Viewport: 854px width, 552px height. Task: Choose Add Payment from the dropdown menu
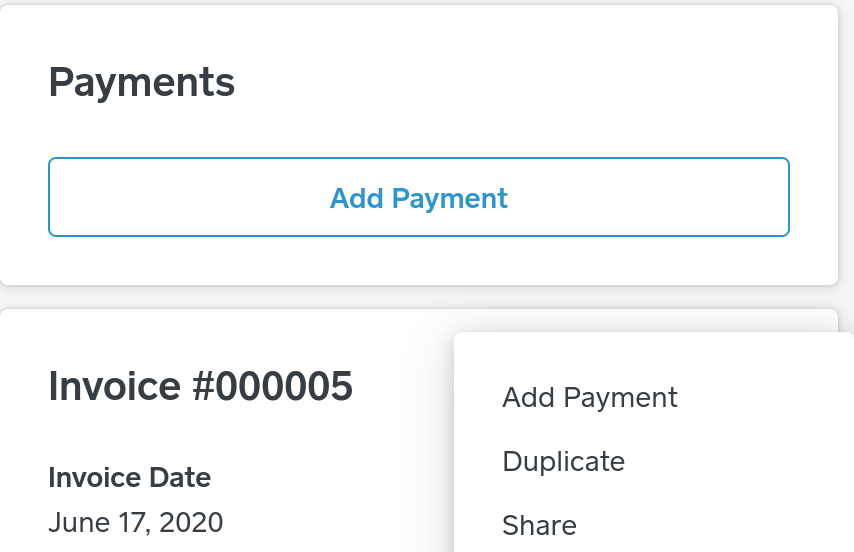(x=590, y=397)
